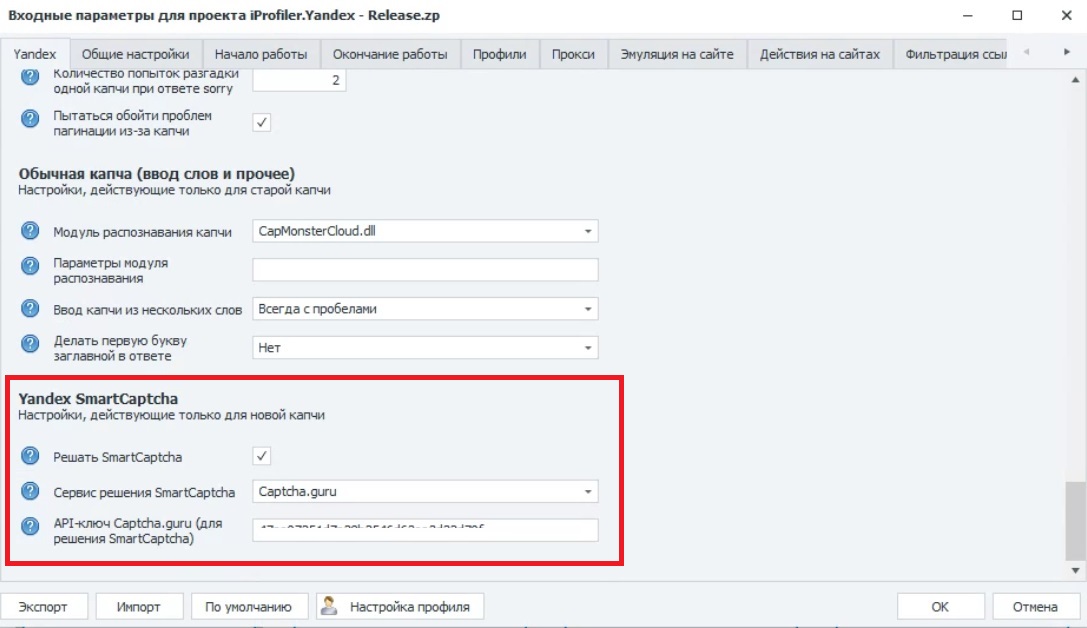Open help for captcha recognition module
The image size is (1087, 628).
click(x=30, y=231)
